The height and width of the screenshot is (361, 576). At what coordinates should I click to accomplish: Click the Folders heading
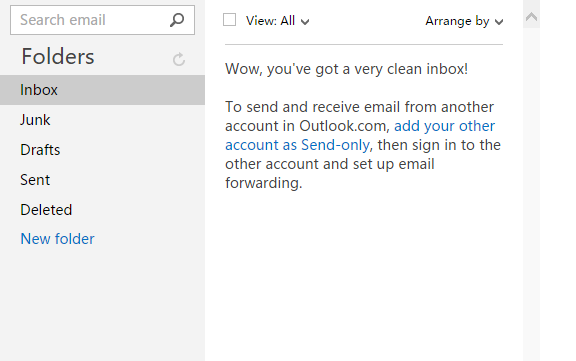click(x=58, y=57)
